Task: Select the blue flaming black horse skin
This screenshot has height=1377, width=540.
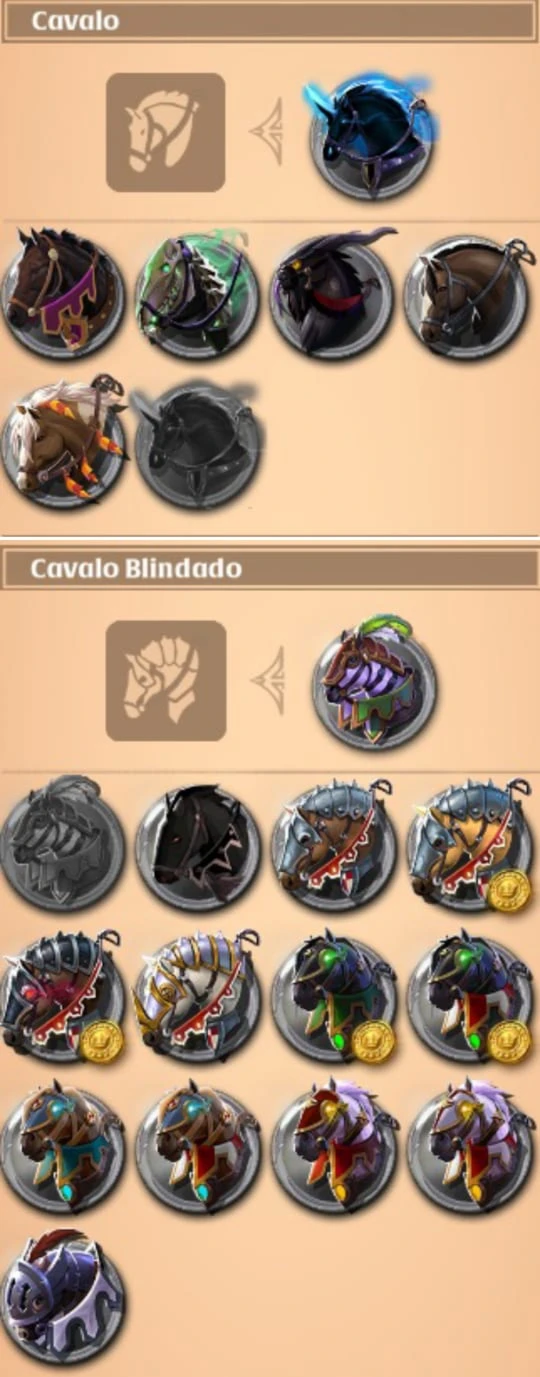Action: click(373, 132)
